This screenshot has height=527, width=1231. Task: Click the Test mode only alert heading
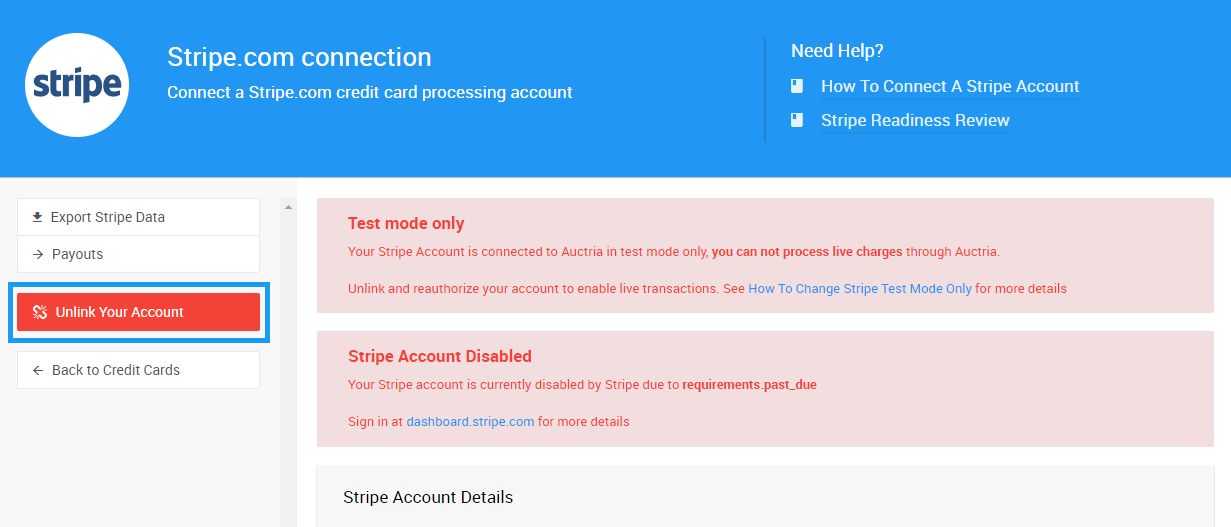click(406, 224)
